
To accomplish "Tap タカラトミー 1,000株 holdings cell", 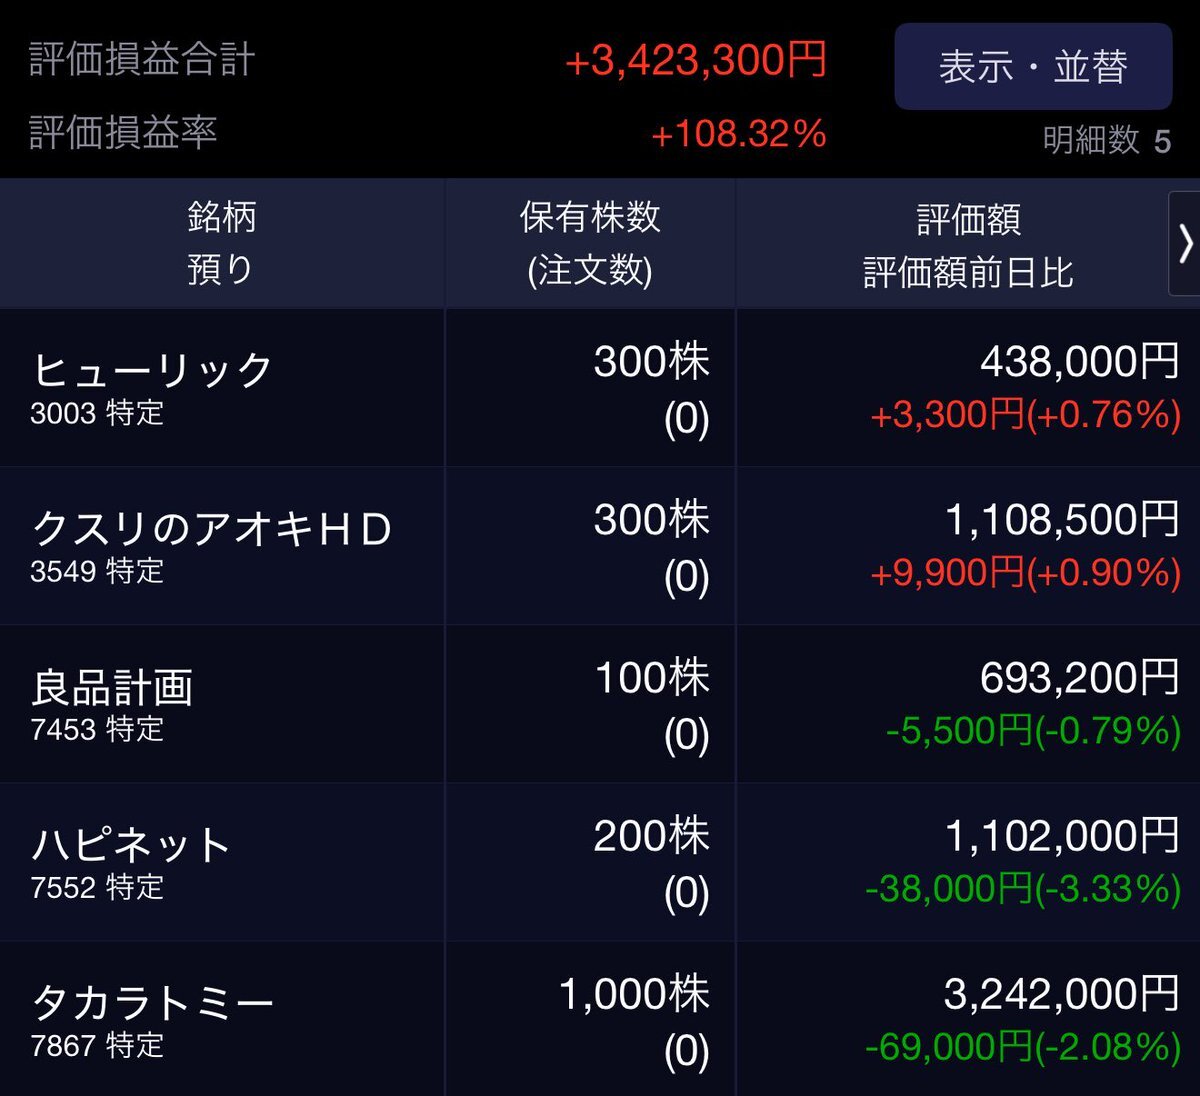I will (x=590, y=1019).
